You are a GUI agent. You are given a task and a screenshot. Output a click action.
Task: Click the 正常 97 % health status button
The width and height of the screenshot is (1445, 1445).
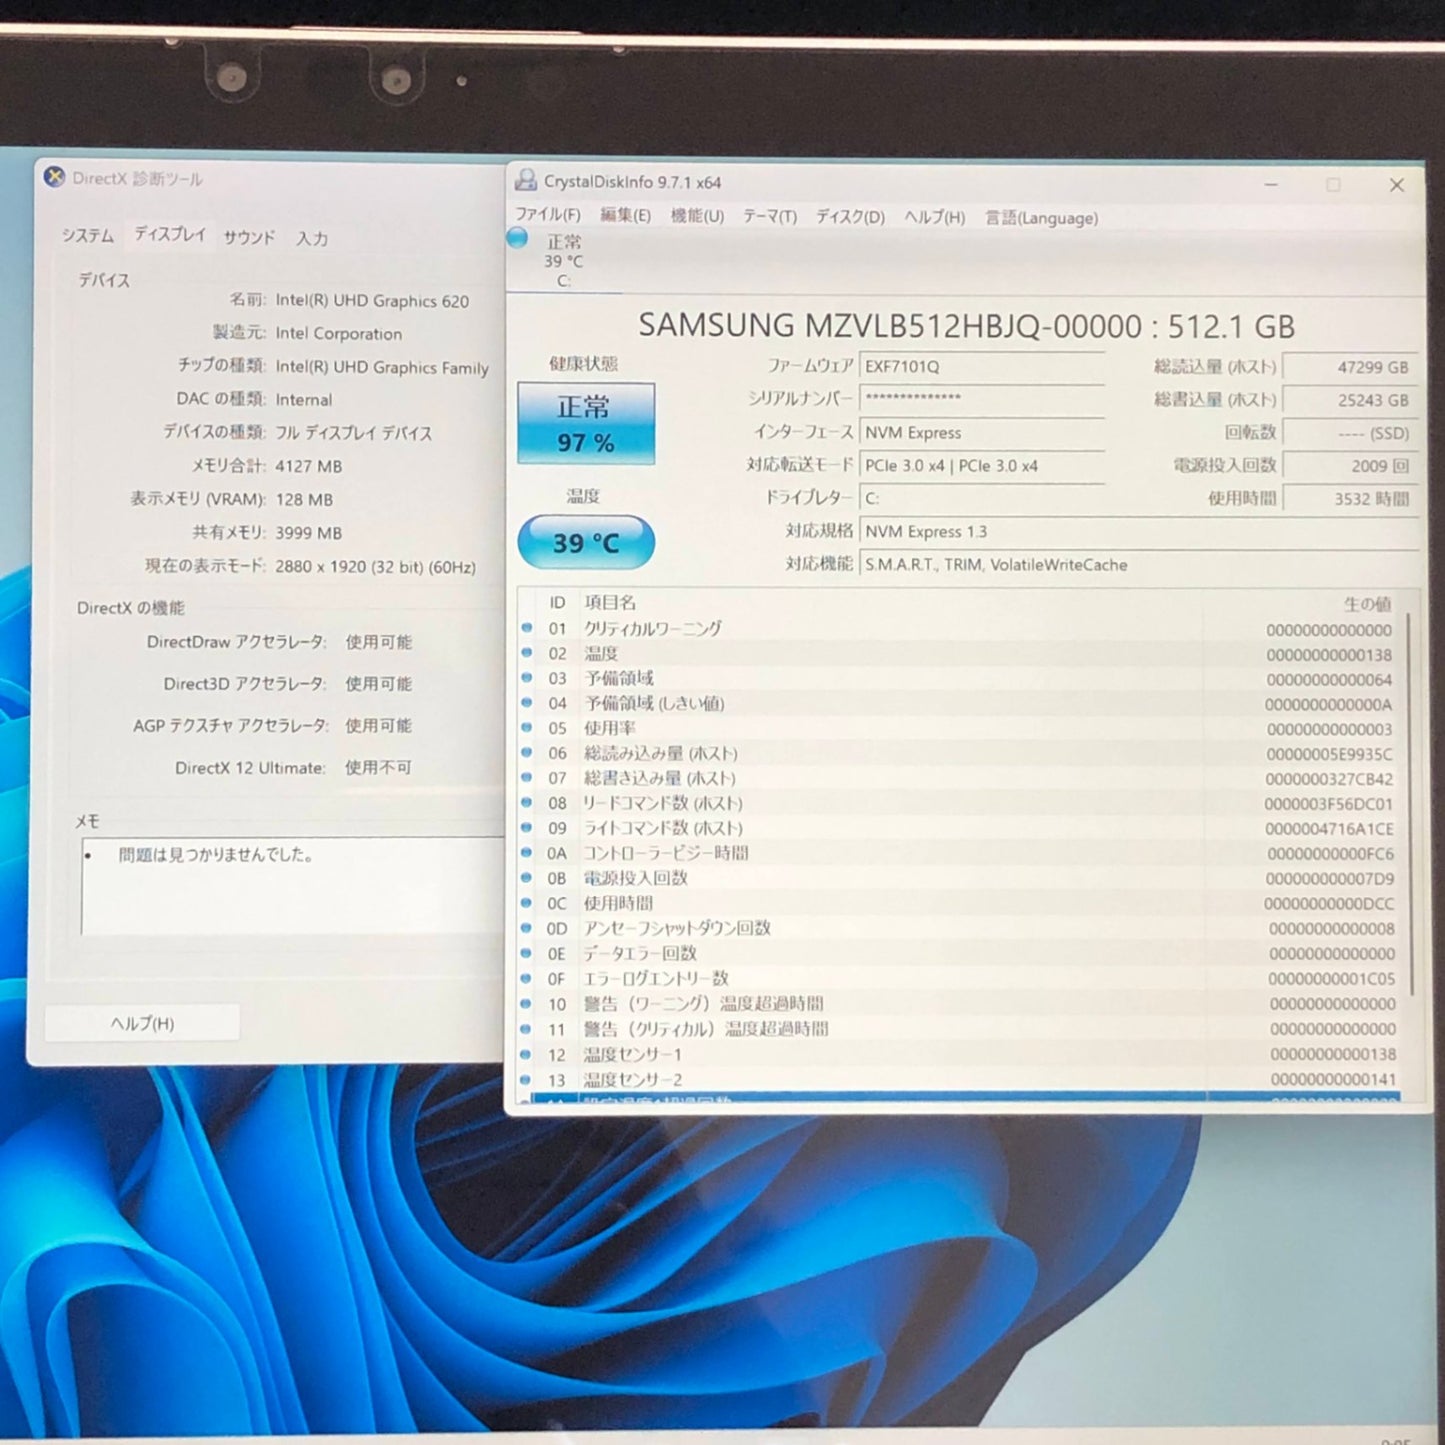tap(586, 423)
